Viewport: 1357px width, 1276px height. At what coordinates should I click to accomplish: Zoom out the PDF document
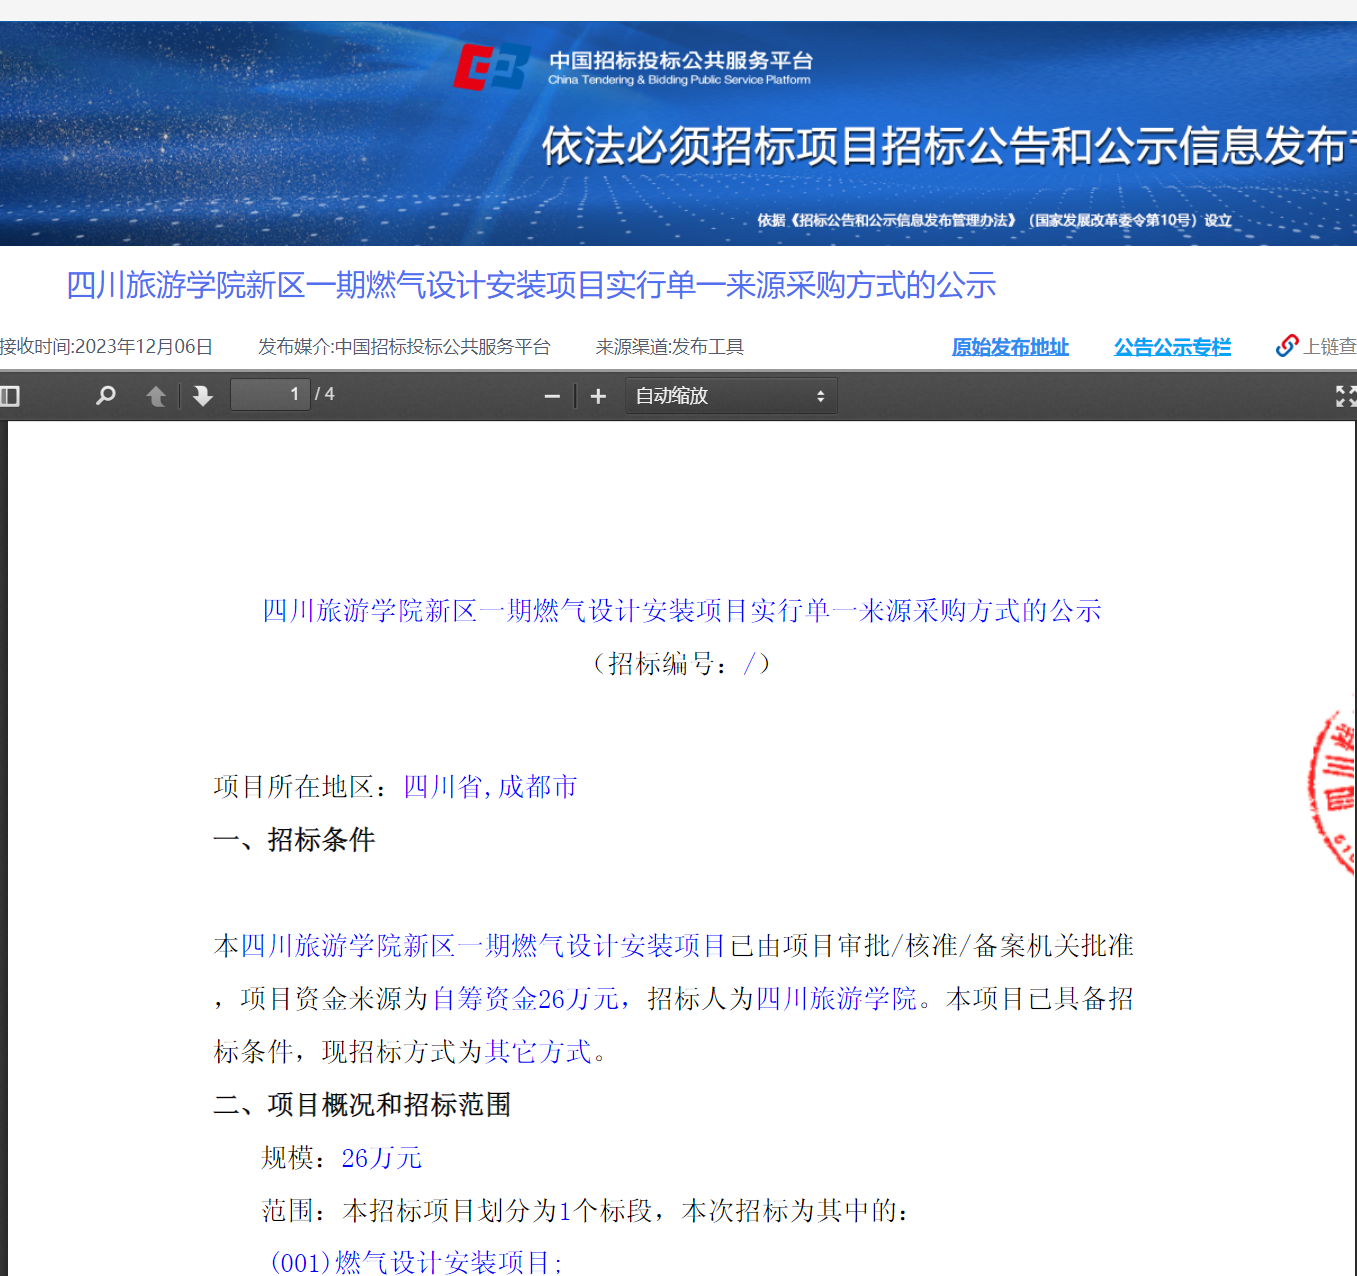(x=552, y=397)
